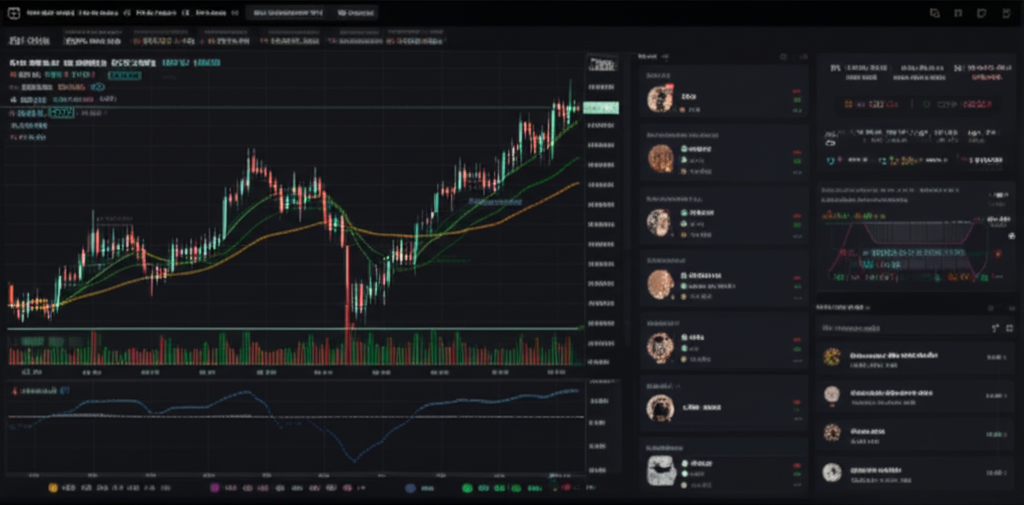Viewport: 1024px width, 505px height.
Task: Click the yellow coin icon in the bottom status bar
Action: pyautogui.click(x=54, y=487)
